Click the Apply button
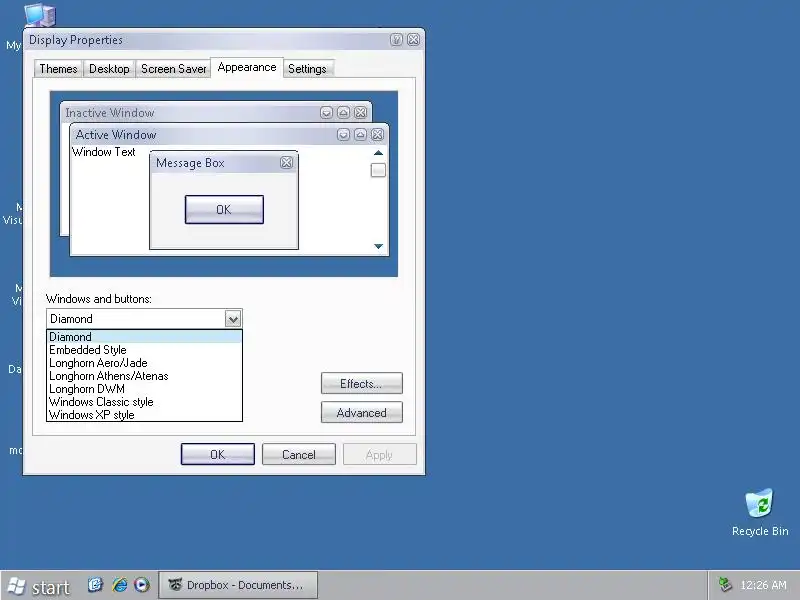800x600 pixels. click(x=380, y=454)
